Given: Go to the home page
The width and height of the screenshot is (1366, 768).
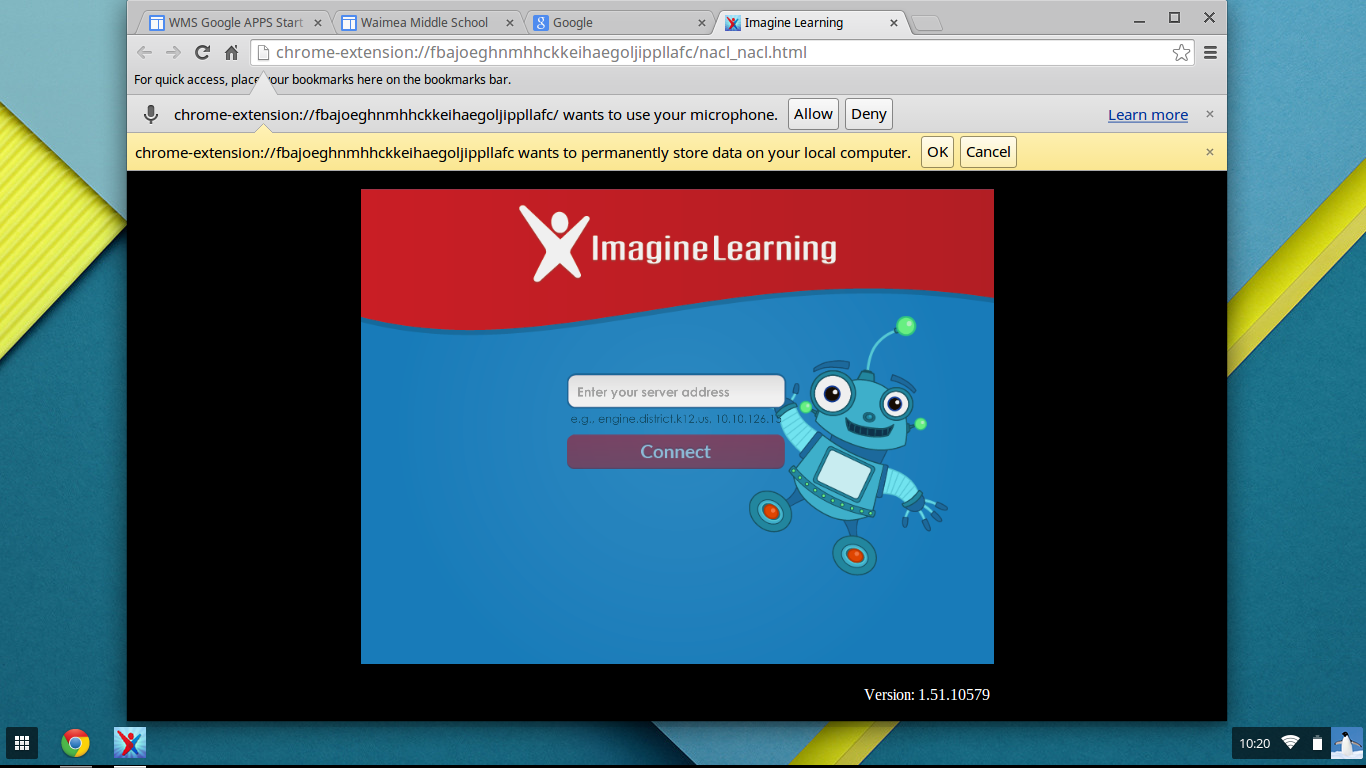Looking at the screenshot, I should [x=231, y=53].
